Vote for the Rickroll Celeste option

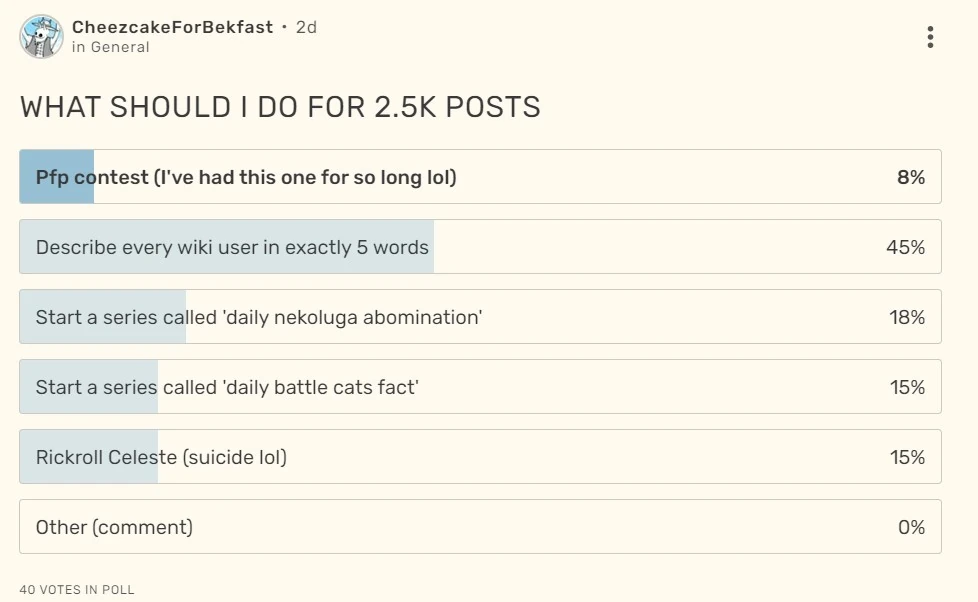click(x=480, y=456)
